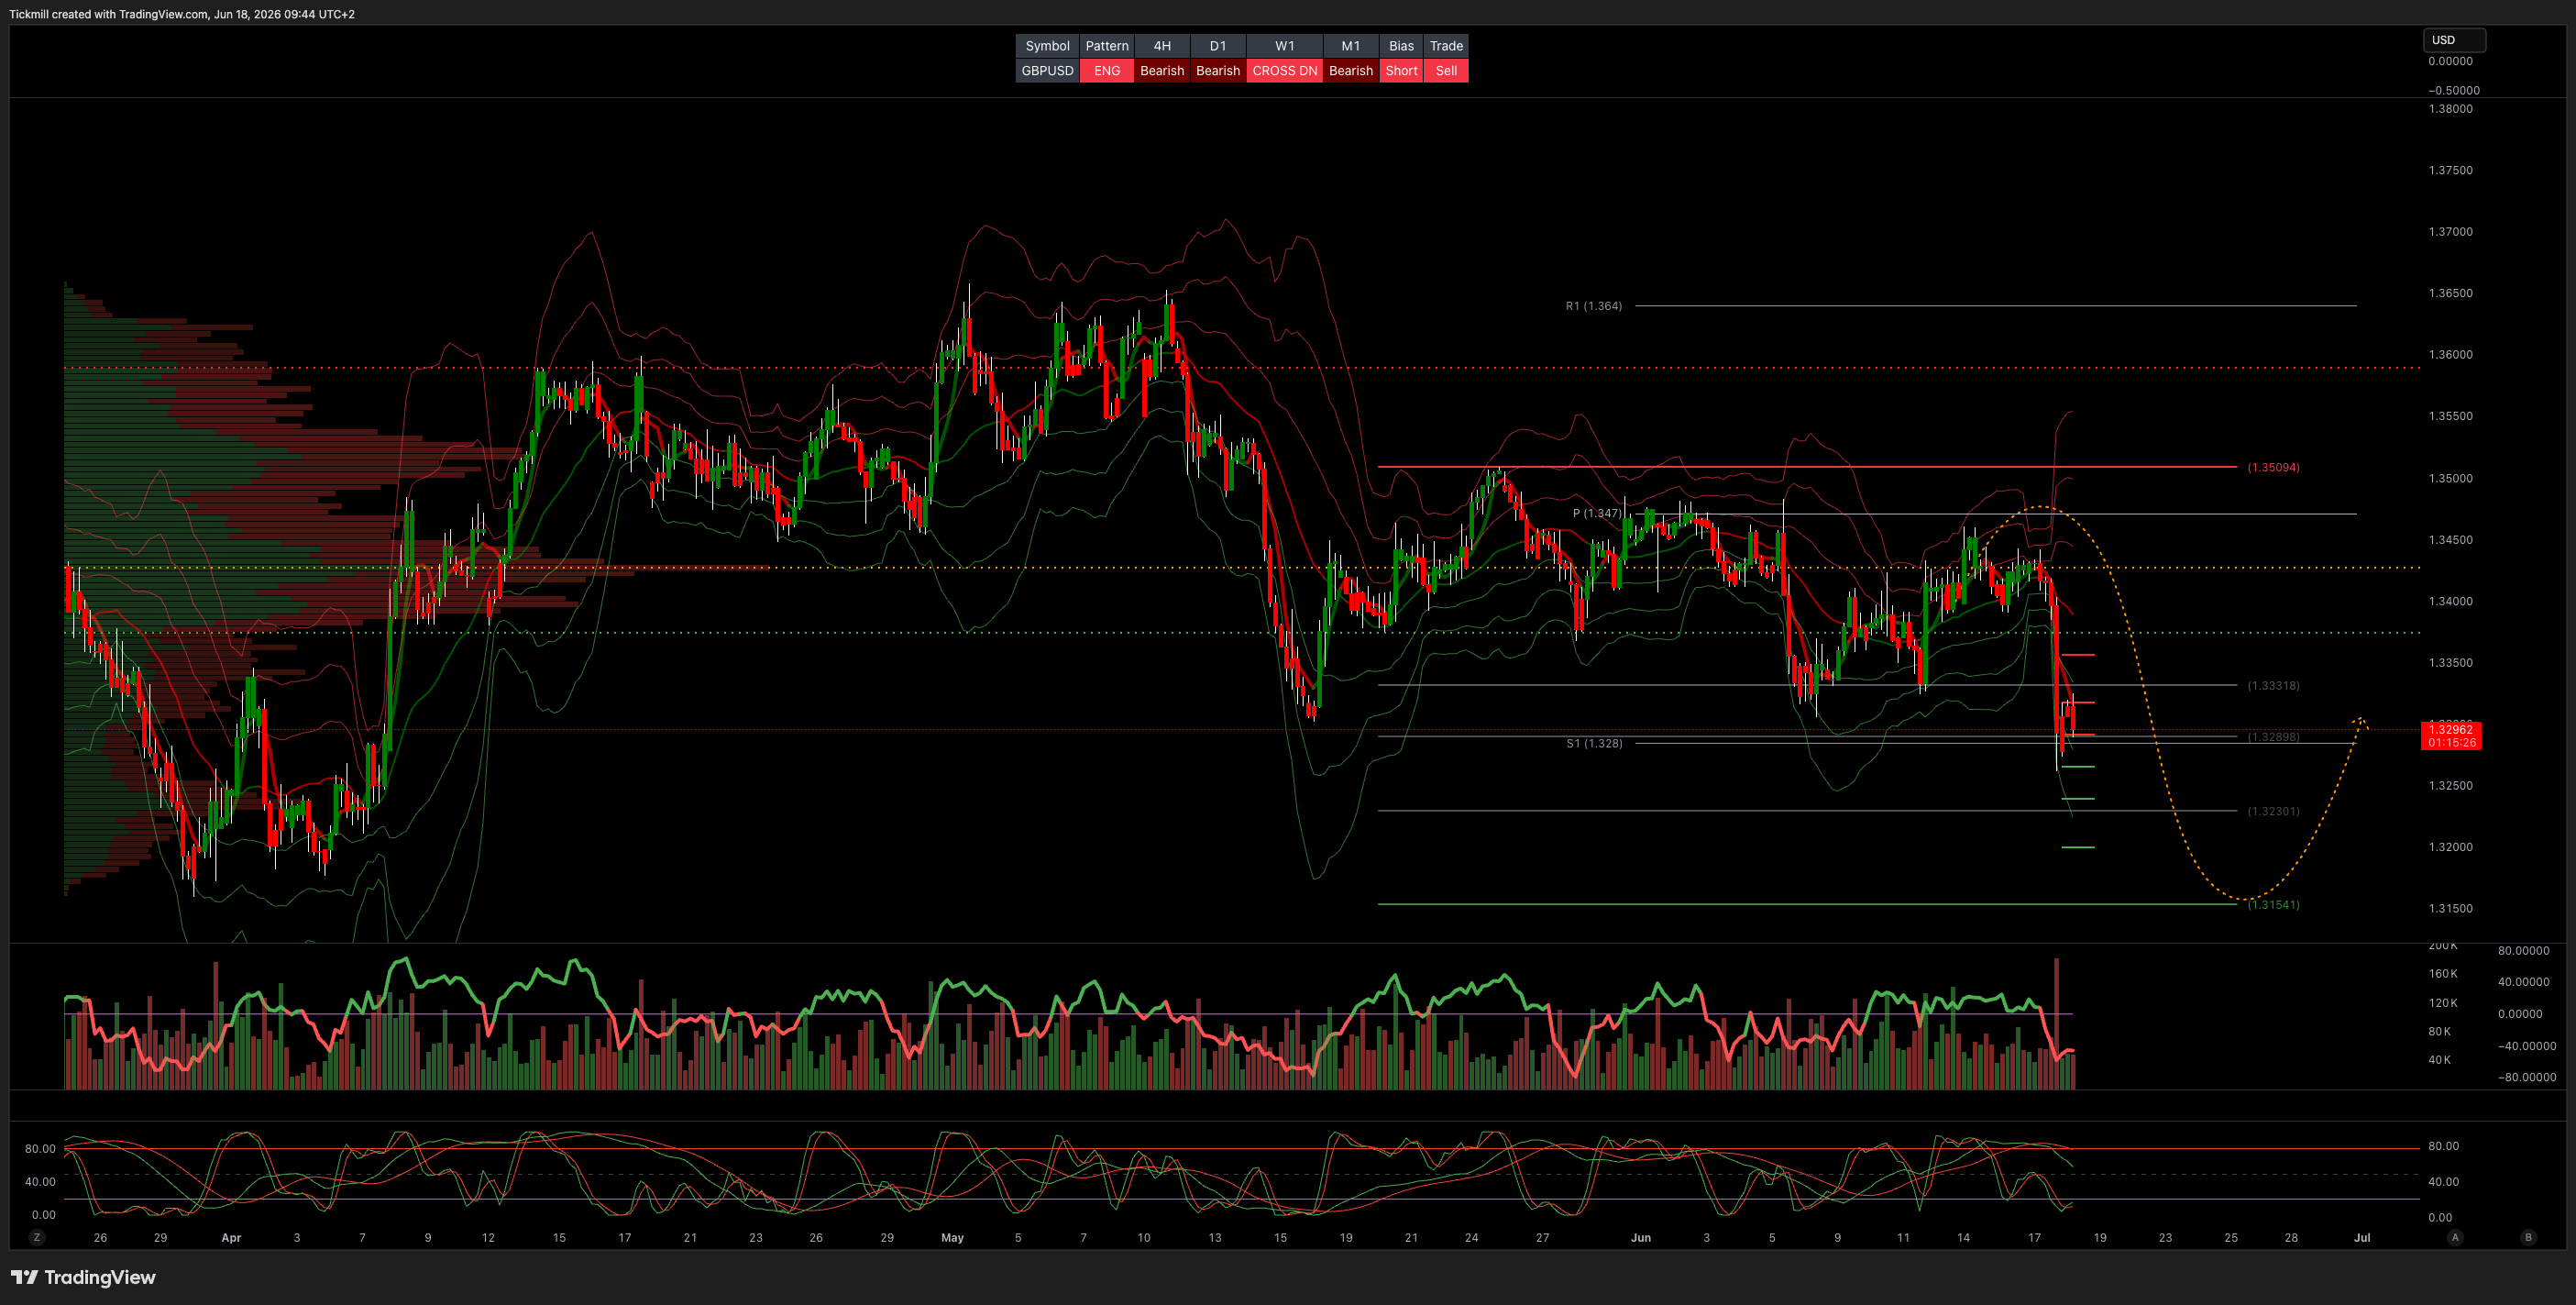Image resolution: width=2576 pixels, height=1305 pixels.
Task: Click the W1 timeframe header cell
Action: click(1285, 46)
